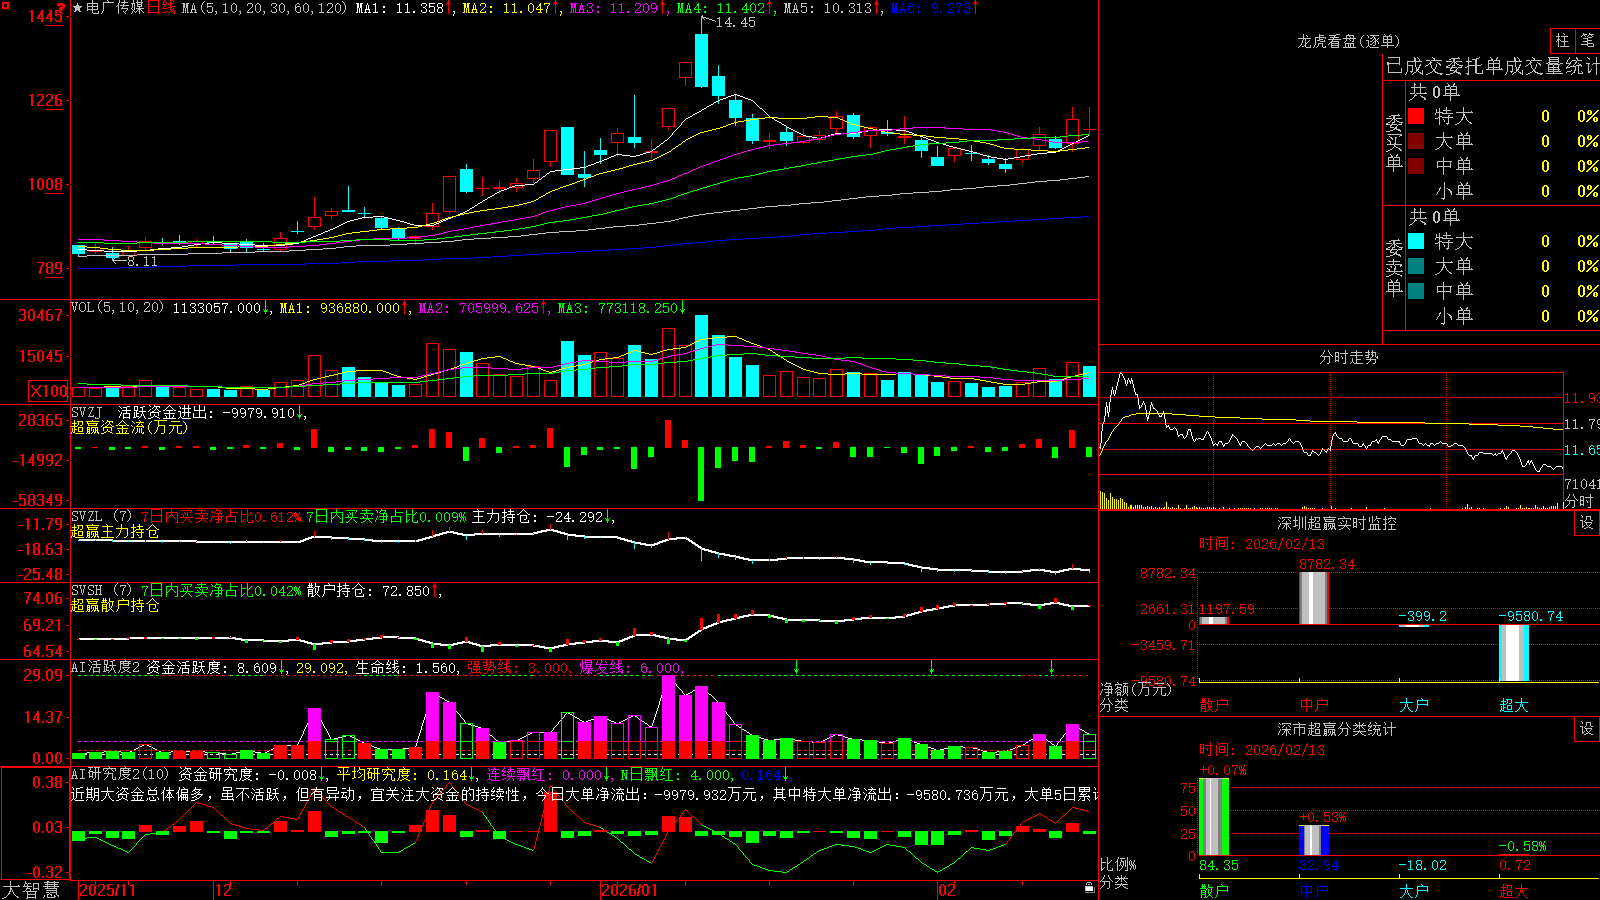Image resolution: width=1600 pixels, height=900 pixels.
Task: Click the 超大 category label under 实时监控 chart
Action: 1514,705
